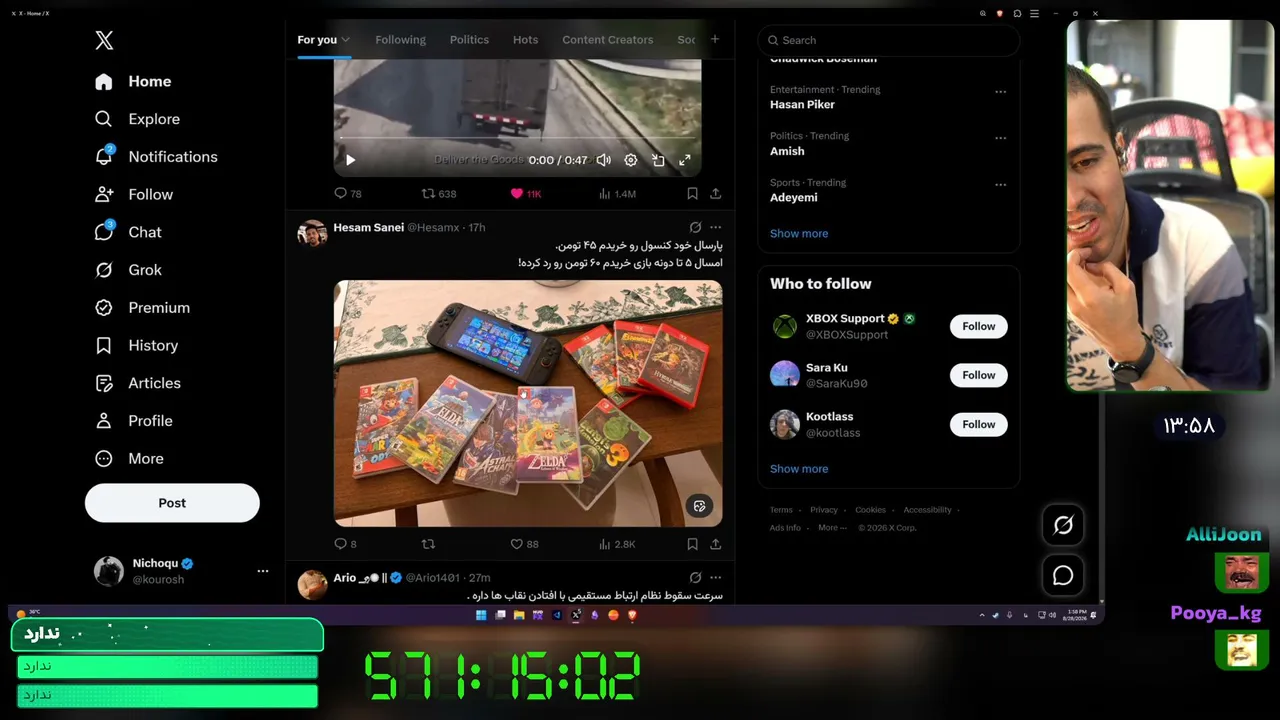Open the More menu in the sidebar
Screen dimensions: 1280x720
128,459
